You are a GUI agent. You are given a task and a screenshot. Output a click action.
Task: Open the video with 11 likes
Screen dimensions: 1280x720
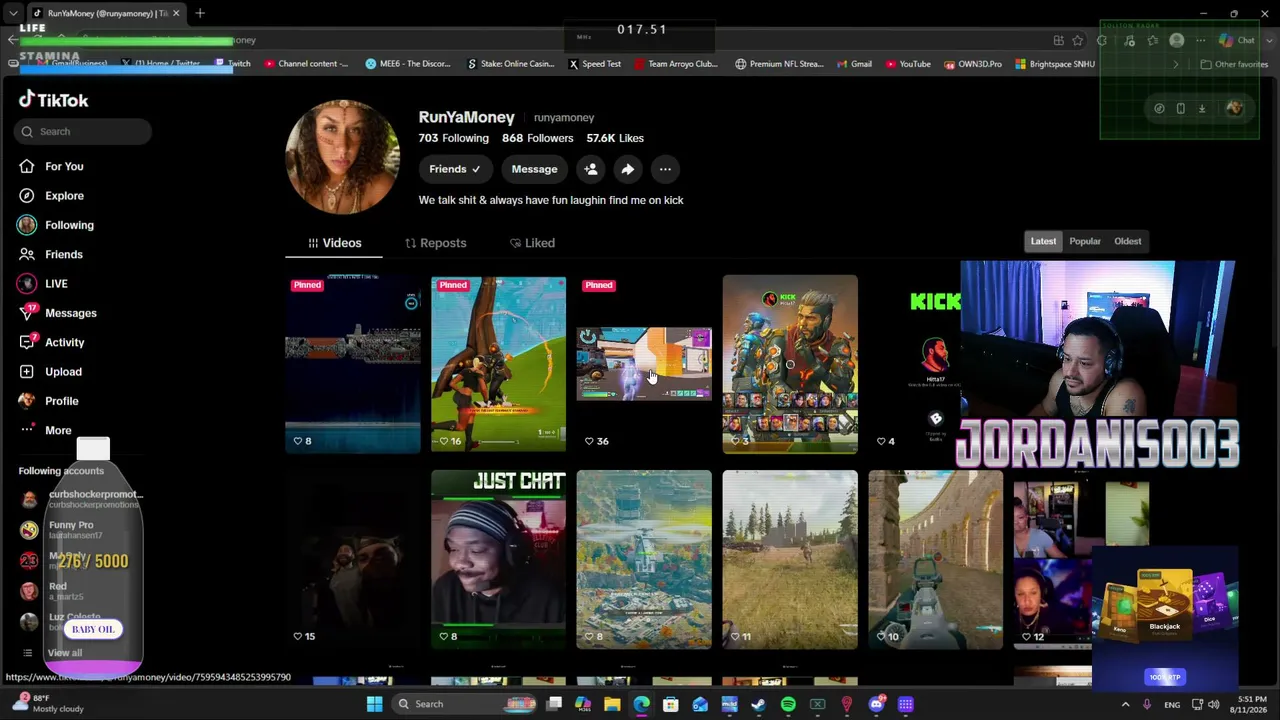[x=790, y=559]
